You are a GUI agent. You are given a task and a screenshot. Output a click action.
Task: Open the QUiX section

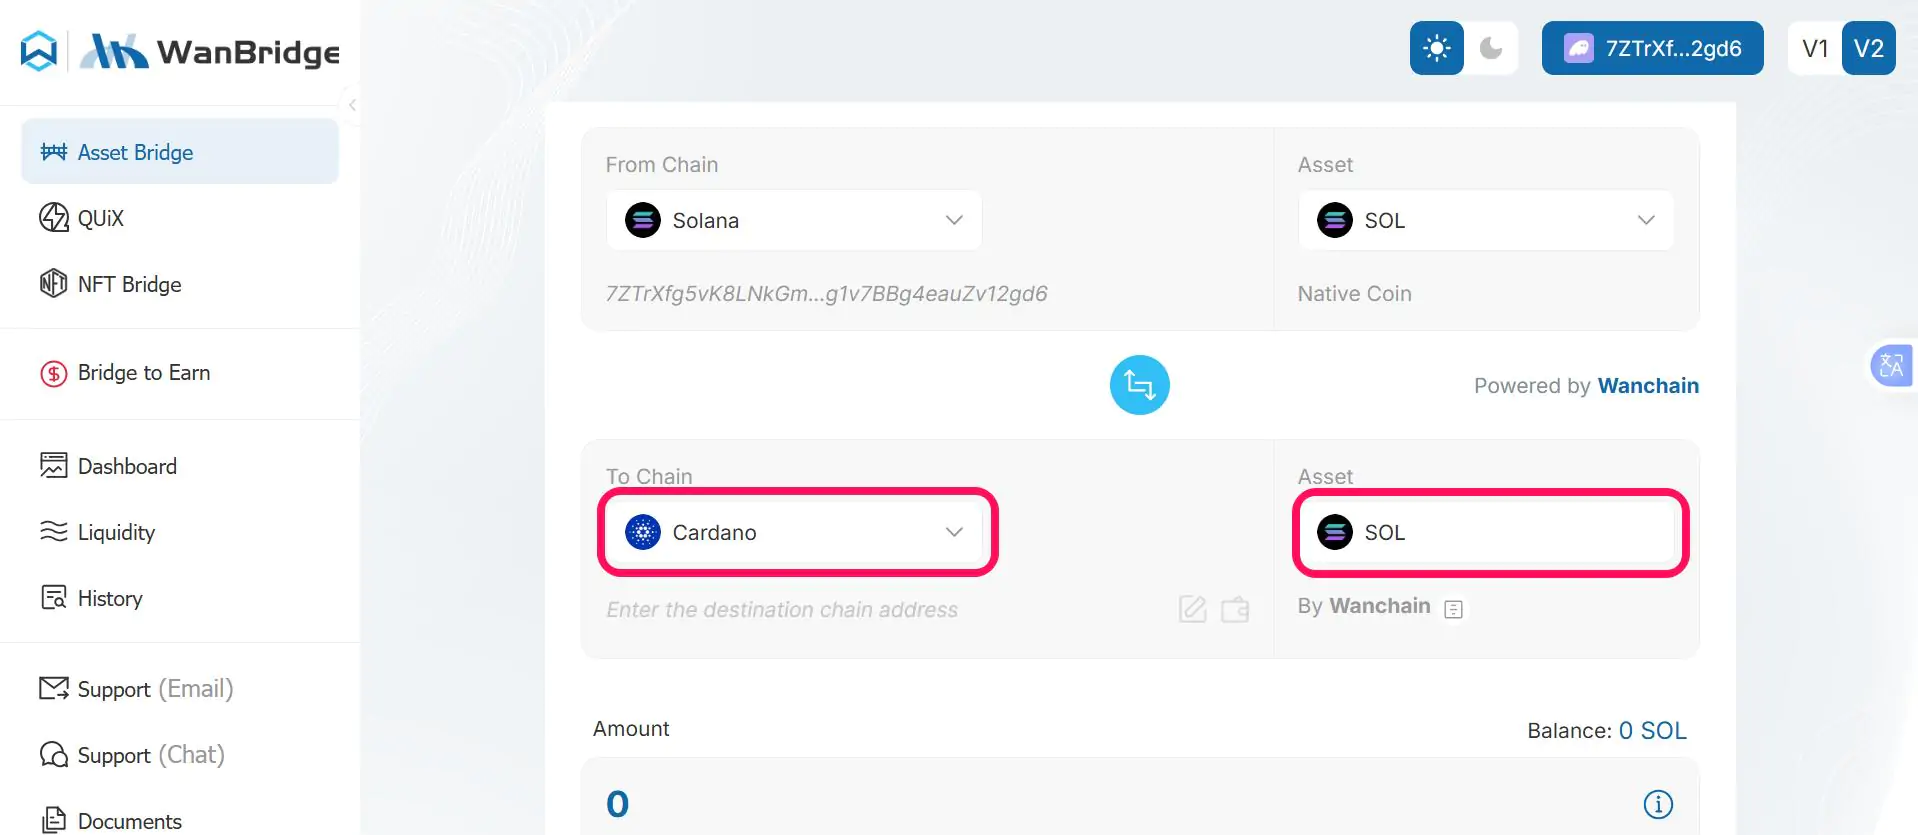(x=101, y=218)
